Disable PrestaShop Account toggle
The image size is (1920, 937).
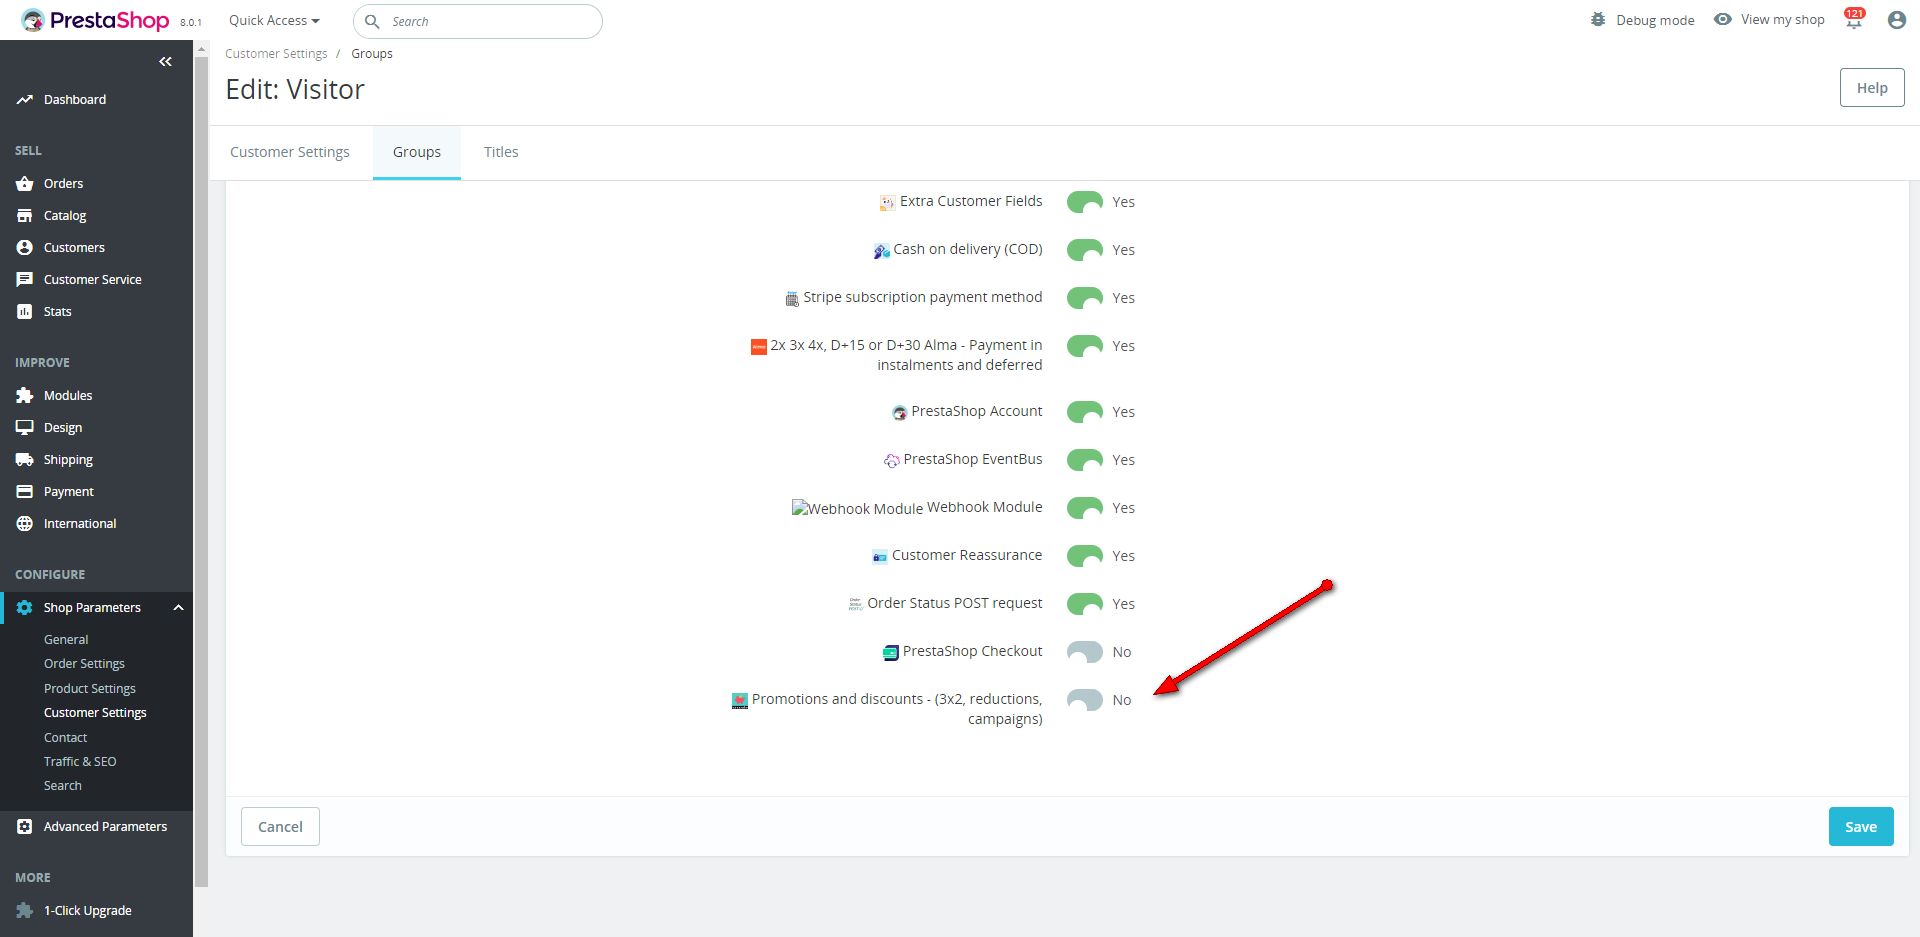pyautogui.click(x=1085, y=412)
